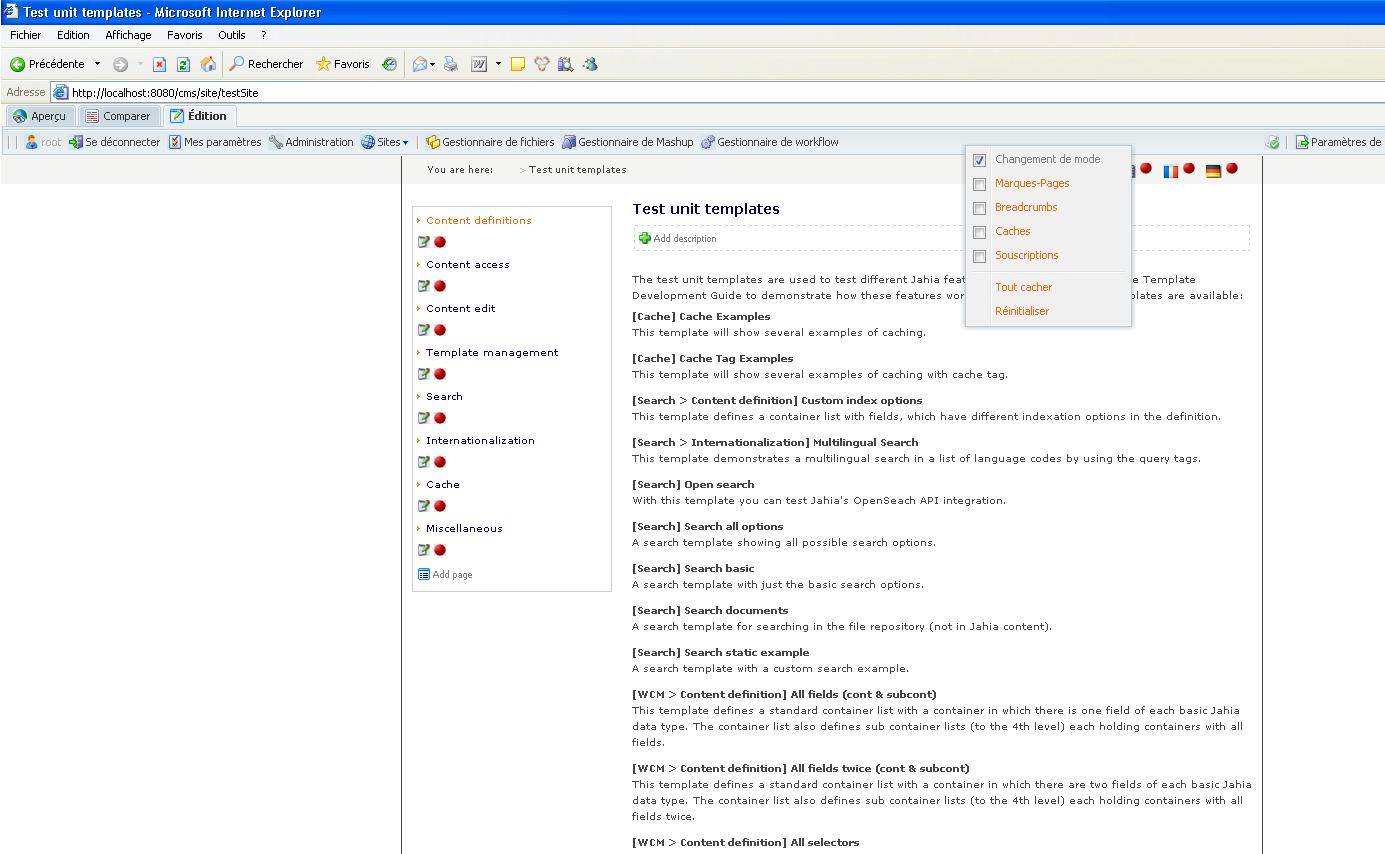Click the edit icon under Content definitions
1385x854 pixels.
[x=424, y=242]
